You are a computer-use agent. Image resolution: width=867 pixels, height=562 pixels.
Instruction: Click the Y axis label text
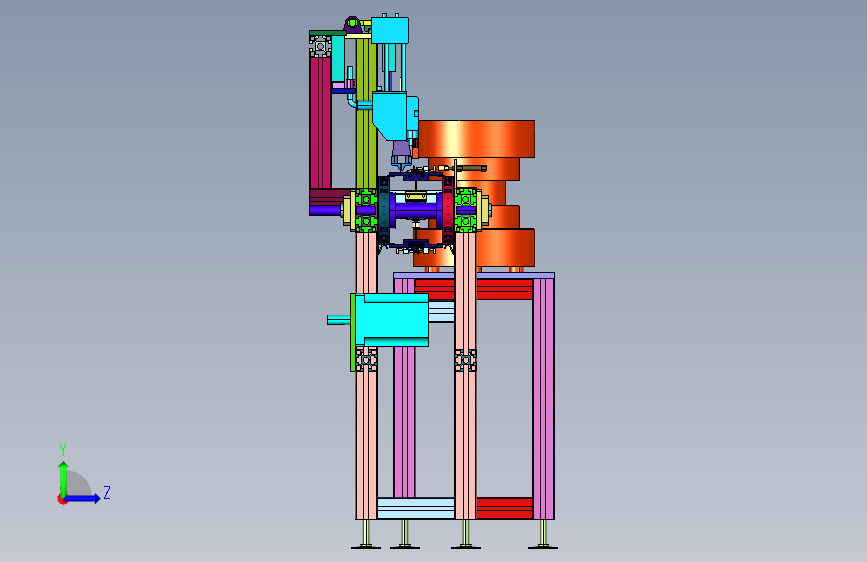(63, 449)
